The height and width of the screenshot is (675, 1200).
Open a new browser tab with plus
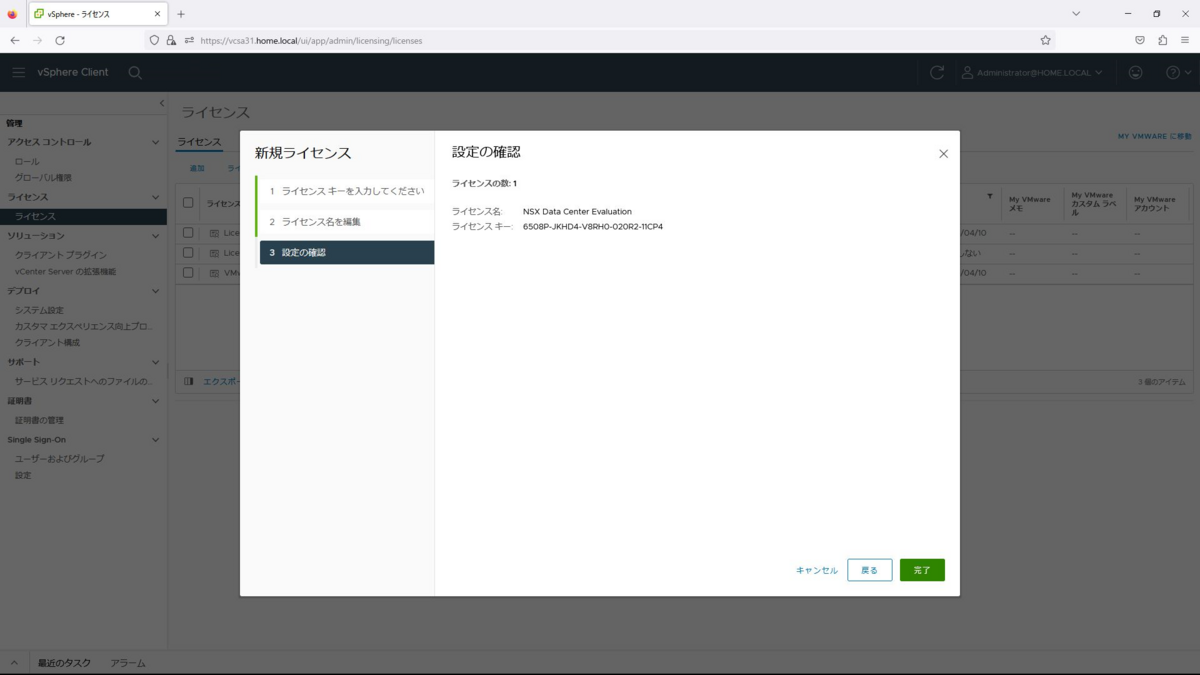(181, 14)
